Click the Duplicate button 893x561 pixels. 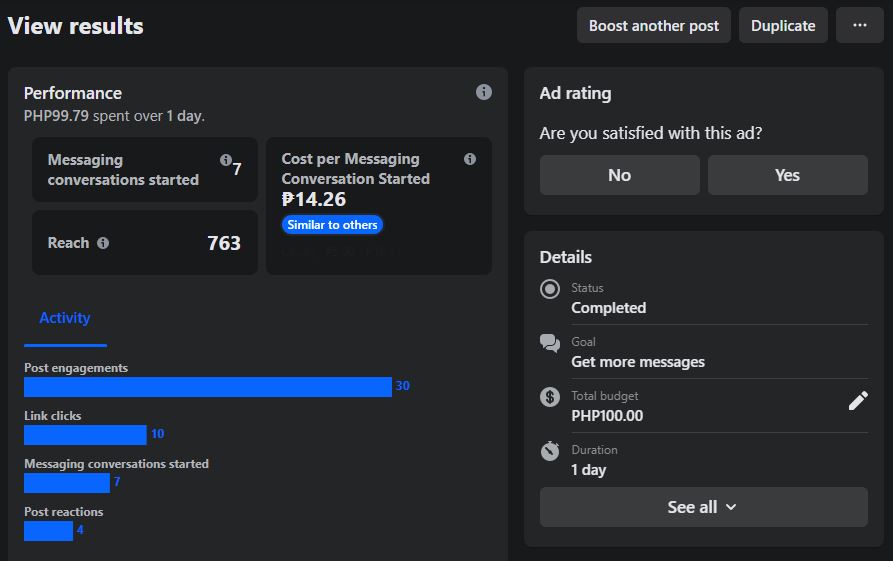click(x=783, y=25)
